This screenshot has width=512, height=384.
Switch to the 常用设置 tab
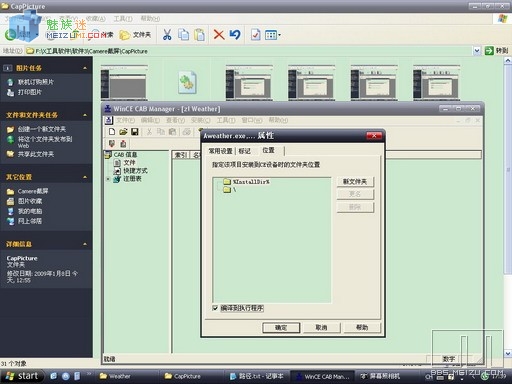coord(220,151)
